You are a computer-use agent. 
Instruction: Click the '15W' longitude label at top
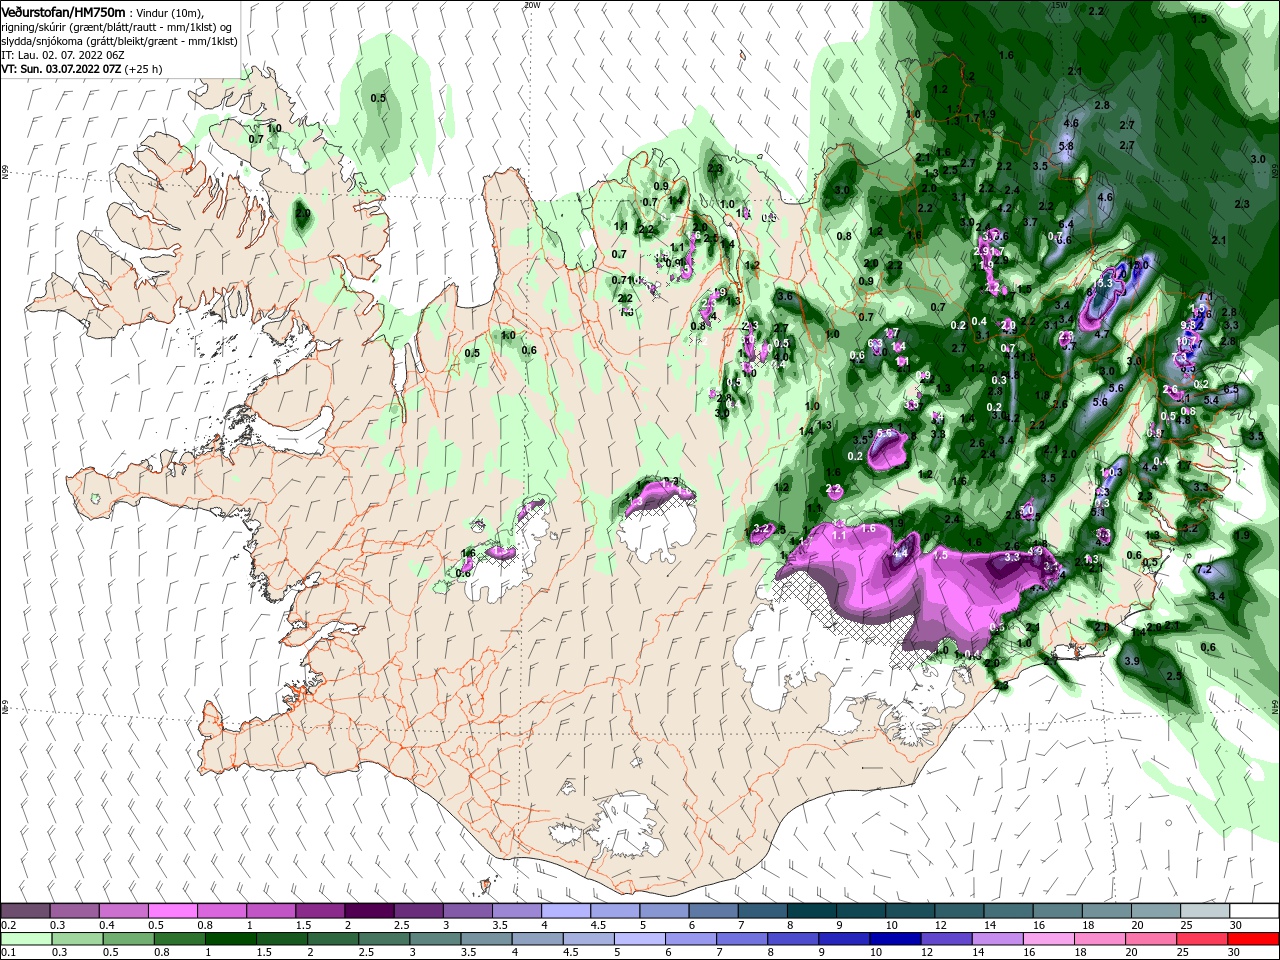coord(1058,4)
